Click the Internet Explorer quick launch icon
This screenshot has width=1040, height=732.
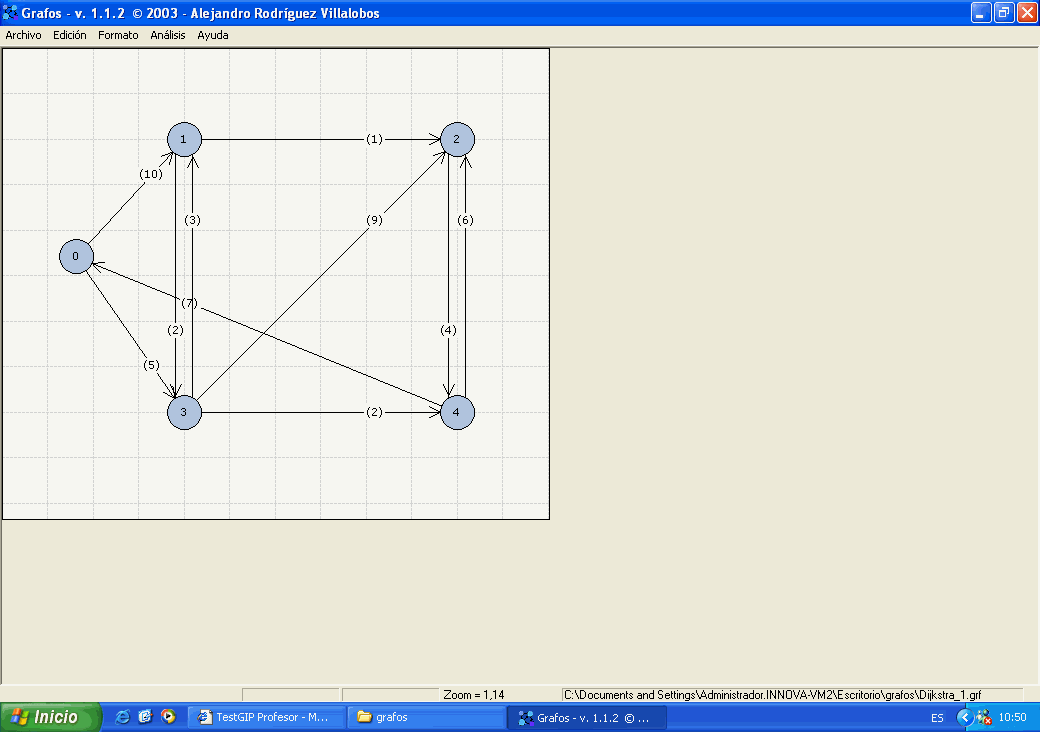click(123, 717)
